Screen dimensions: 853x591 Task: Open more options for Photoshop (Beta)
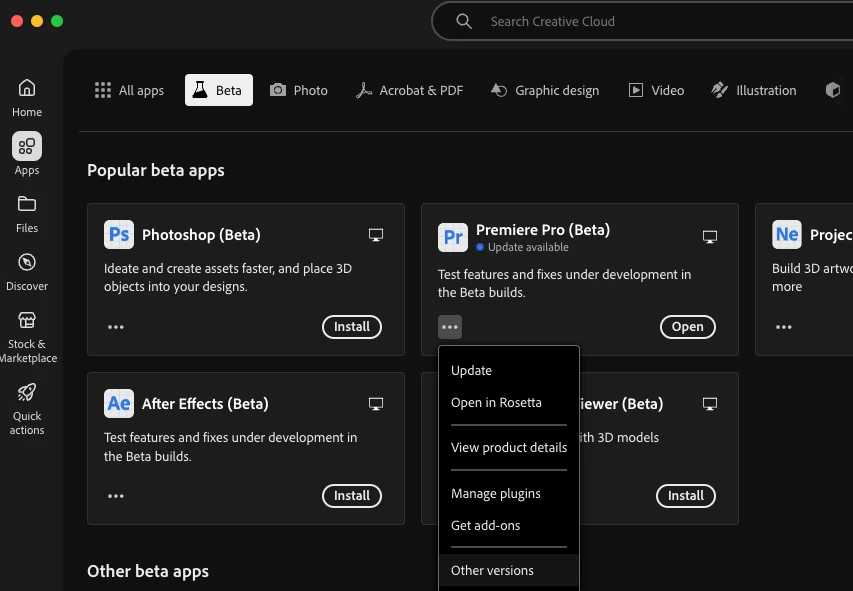click(x=116, y=327)
